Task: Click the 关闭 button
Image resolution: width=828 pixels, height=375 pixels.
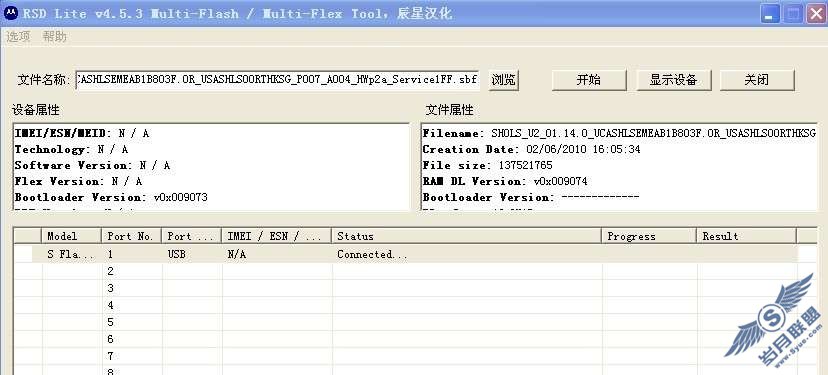Action: click(x=757, y=80)
